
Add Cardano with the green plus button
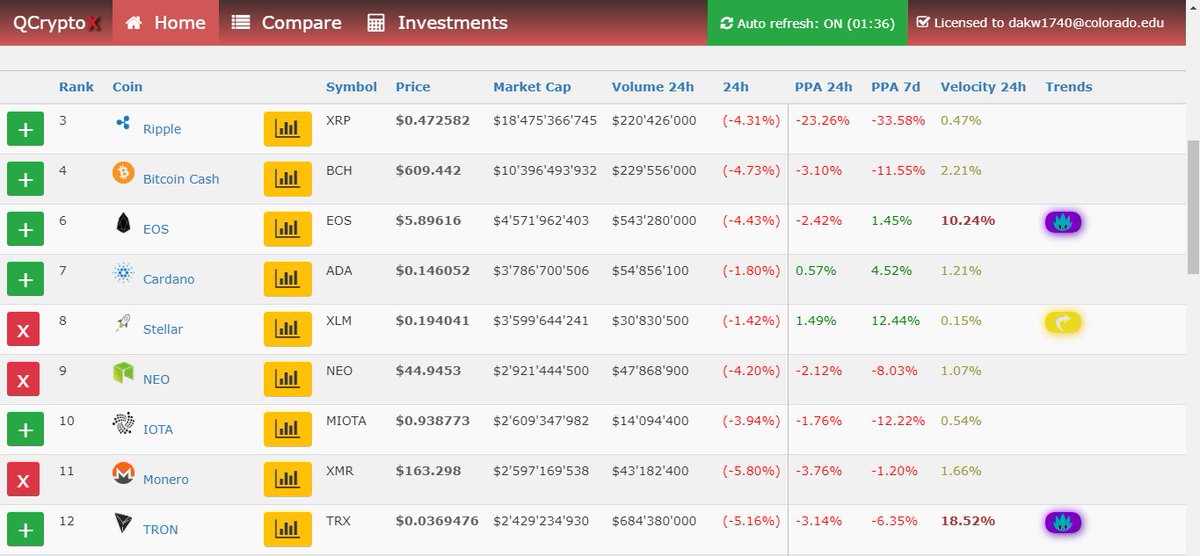(x=25, y=279)
